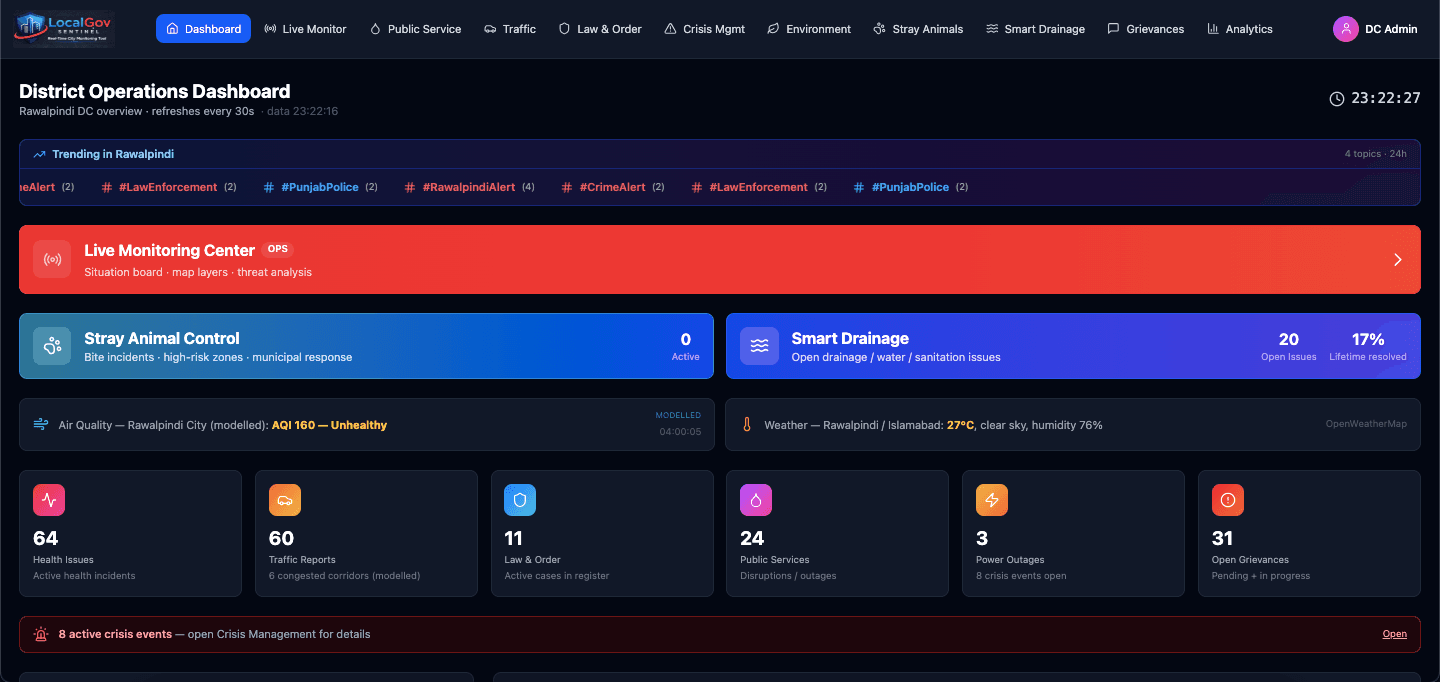Click the Stray Animal Control paw icon
Image resolution: width=1440 pixels, height=682 pixels.
coord(52,346)
